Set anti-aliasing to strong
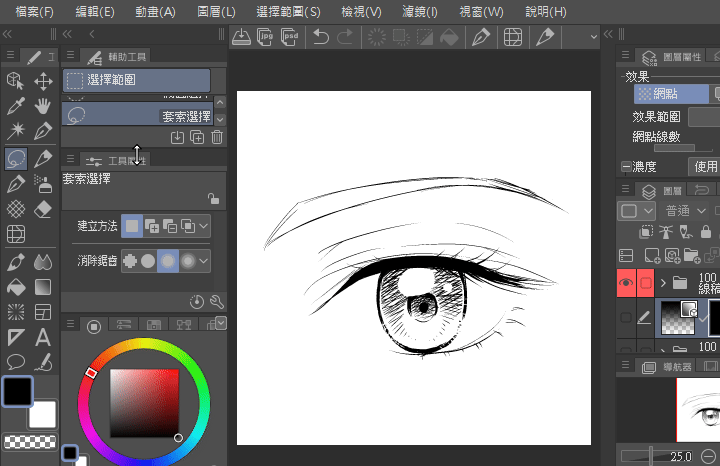 coord(188,261)
